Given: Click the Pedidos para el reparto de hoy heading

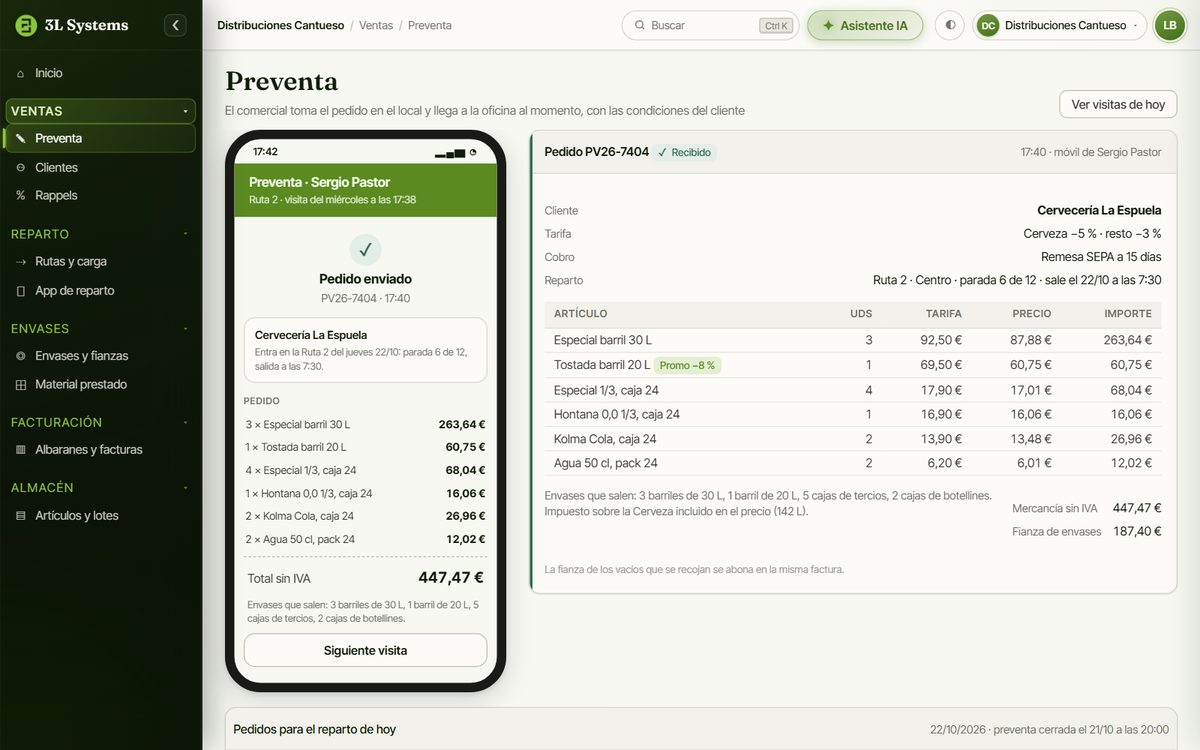Looking at the screenshot, I should click(x=315, y=729).
